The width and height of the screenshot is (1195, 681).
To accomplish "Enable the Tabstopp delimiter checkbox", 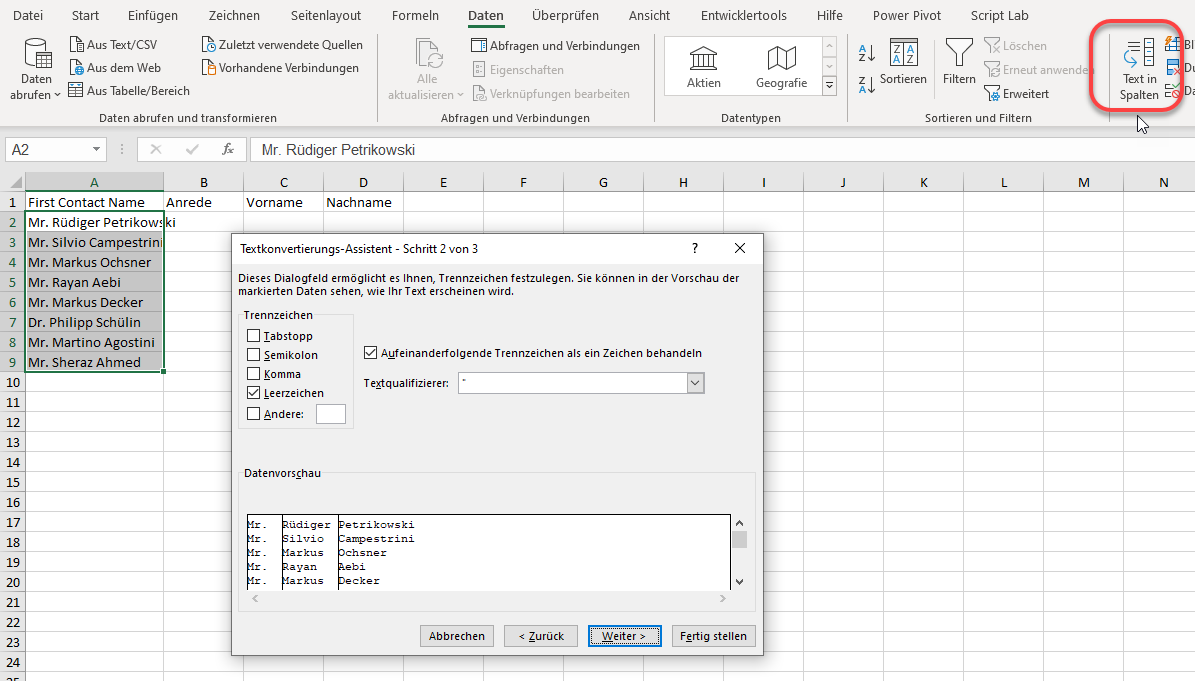I will coord(254,336).
